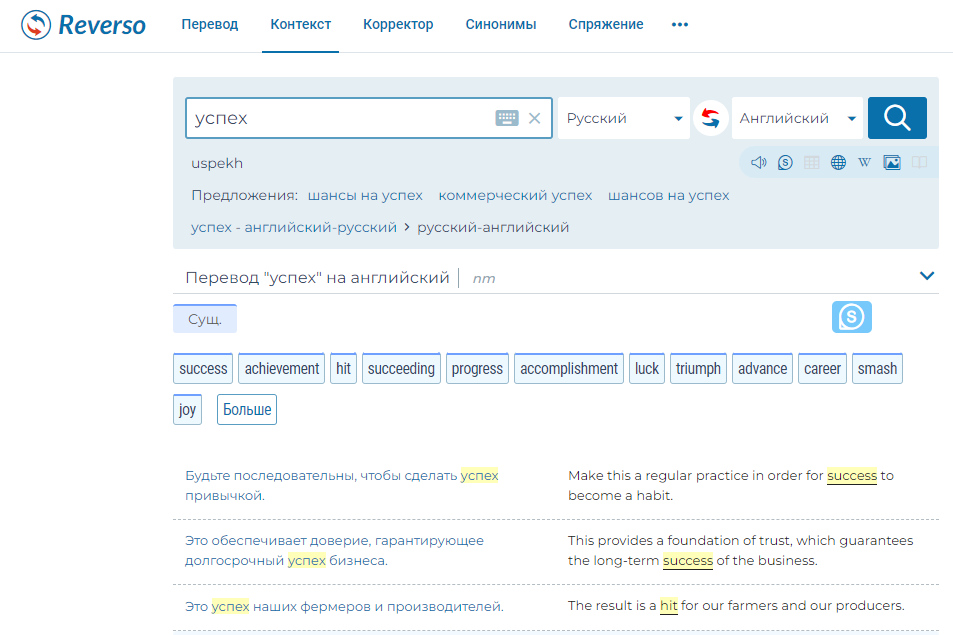This screenshot has height=635, width=953.
Task: Switch to the Синонимы tab
Action: pos(501,24)
